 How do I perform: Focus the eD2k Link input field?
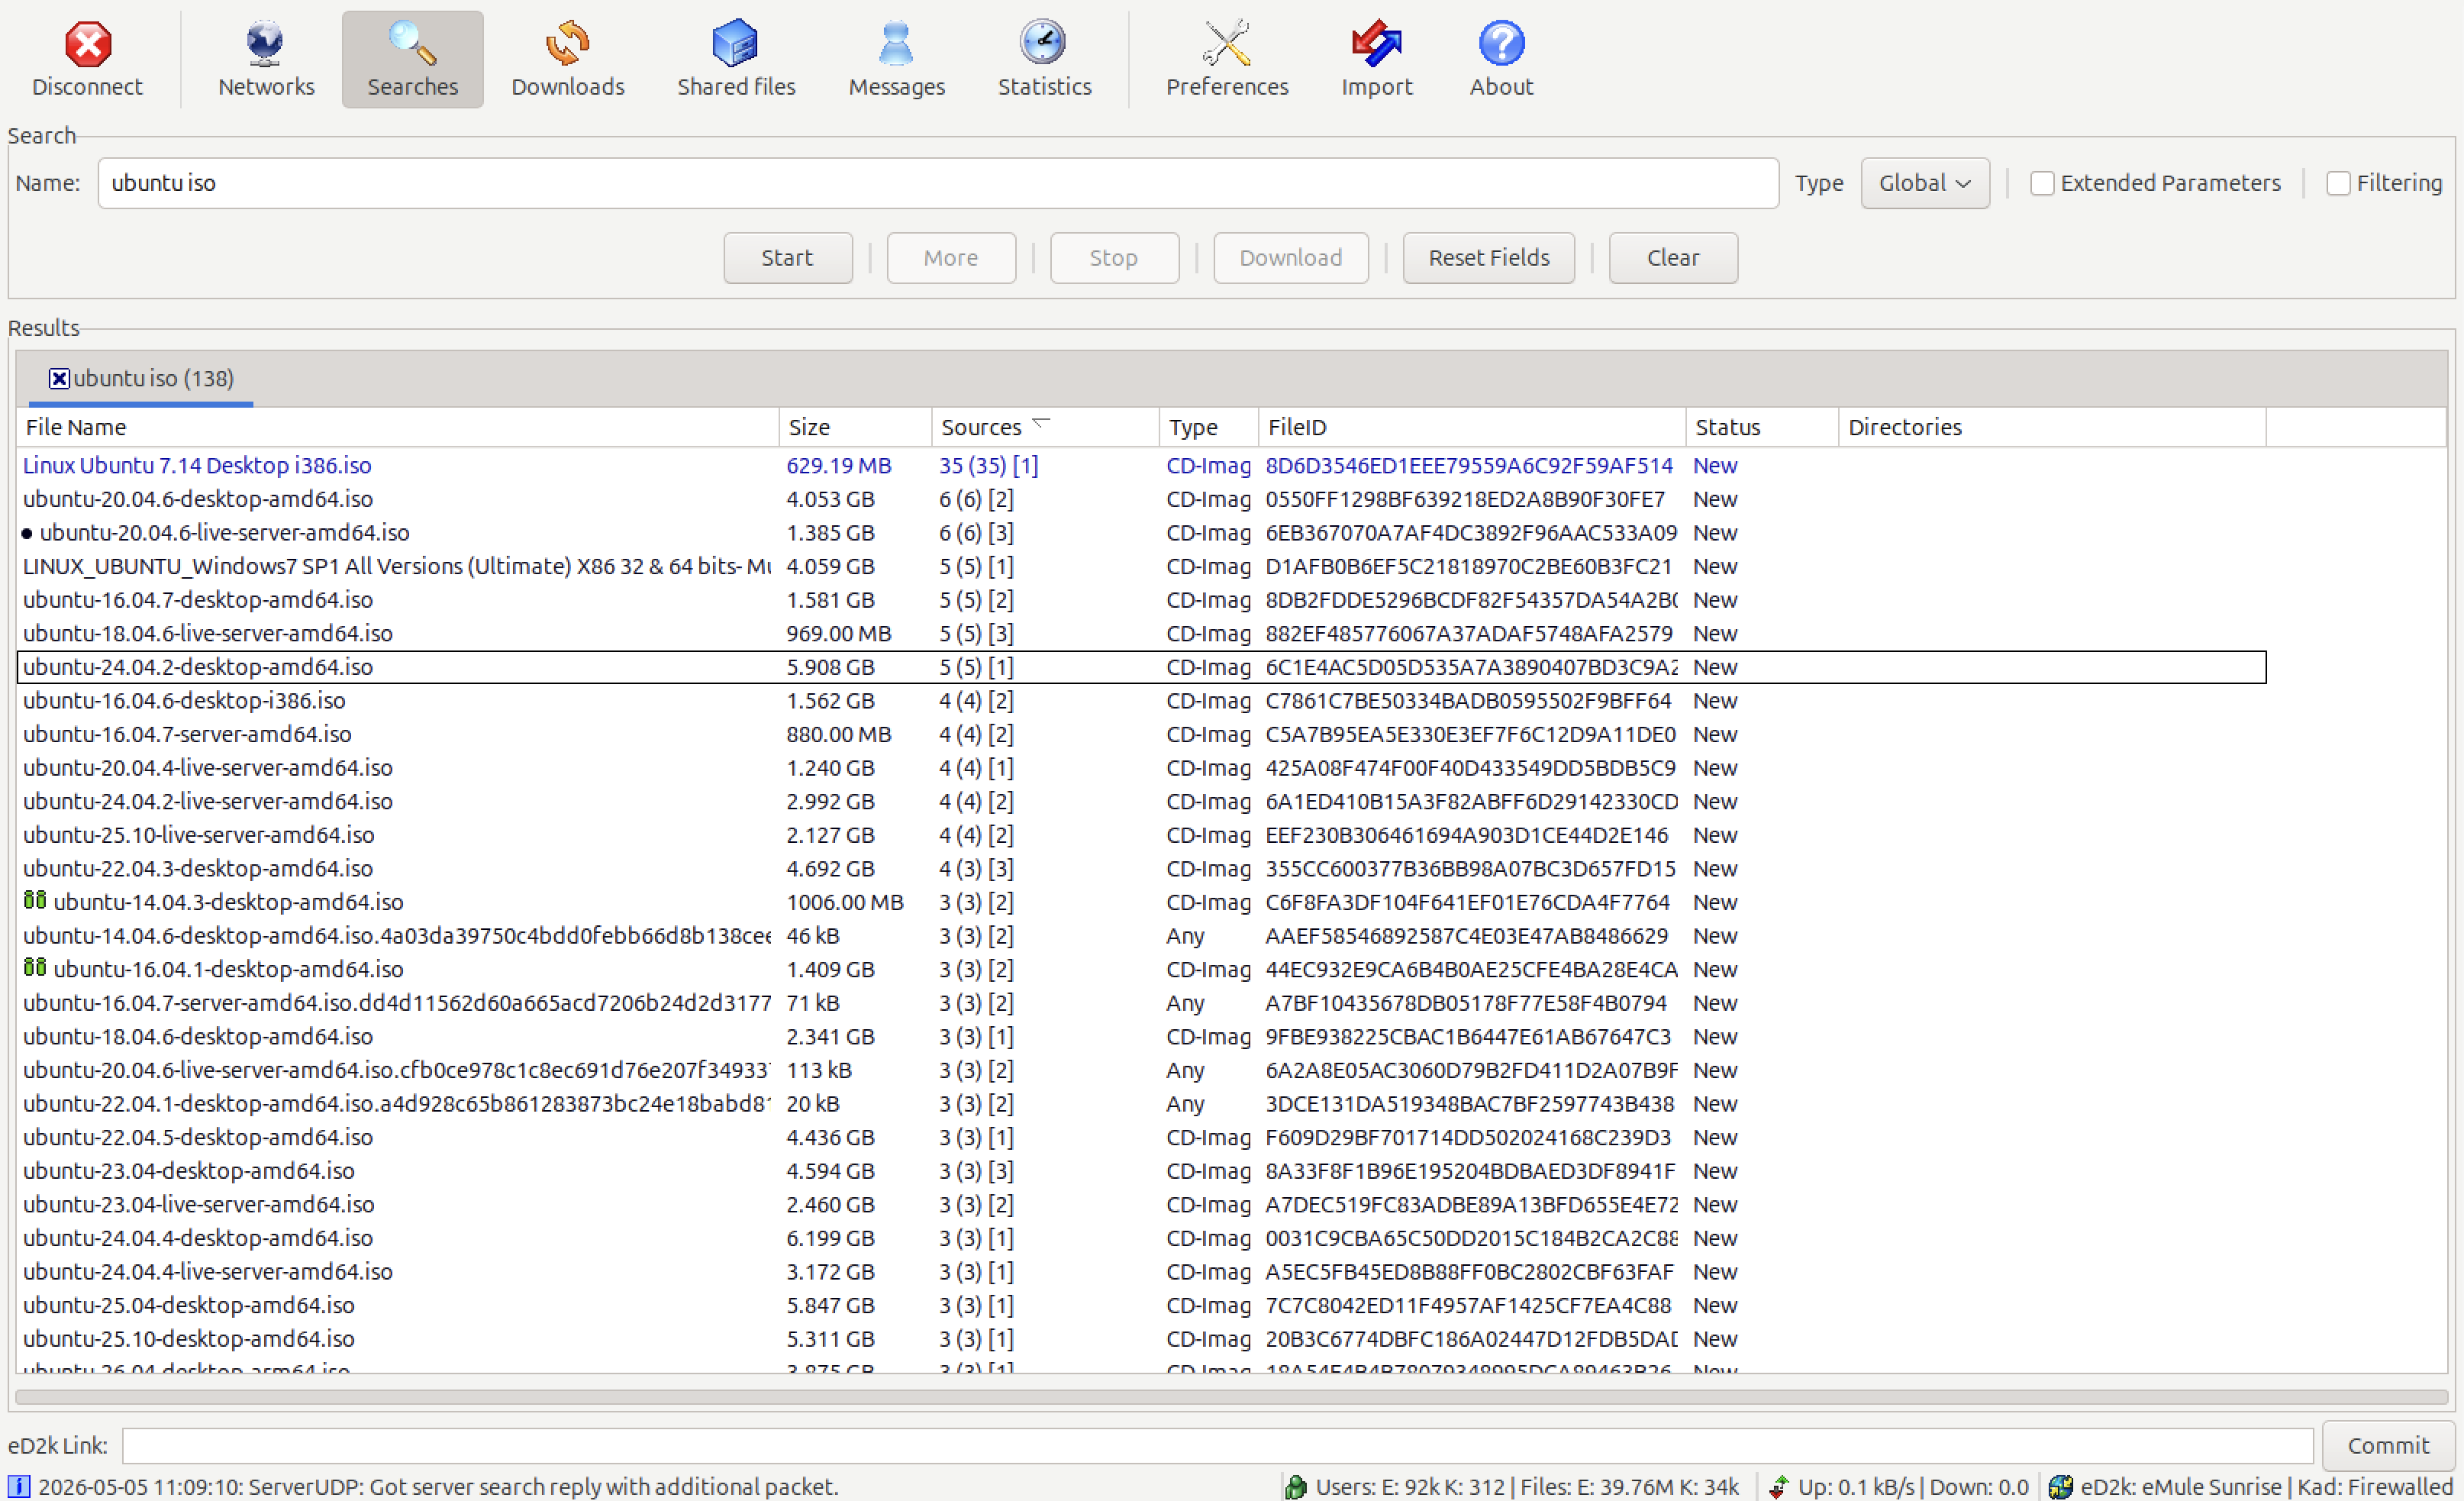coord(1218,1445)
